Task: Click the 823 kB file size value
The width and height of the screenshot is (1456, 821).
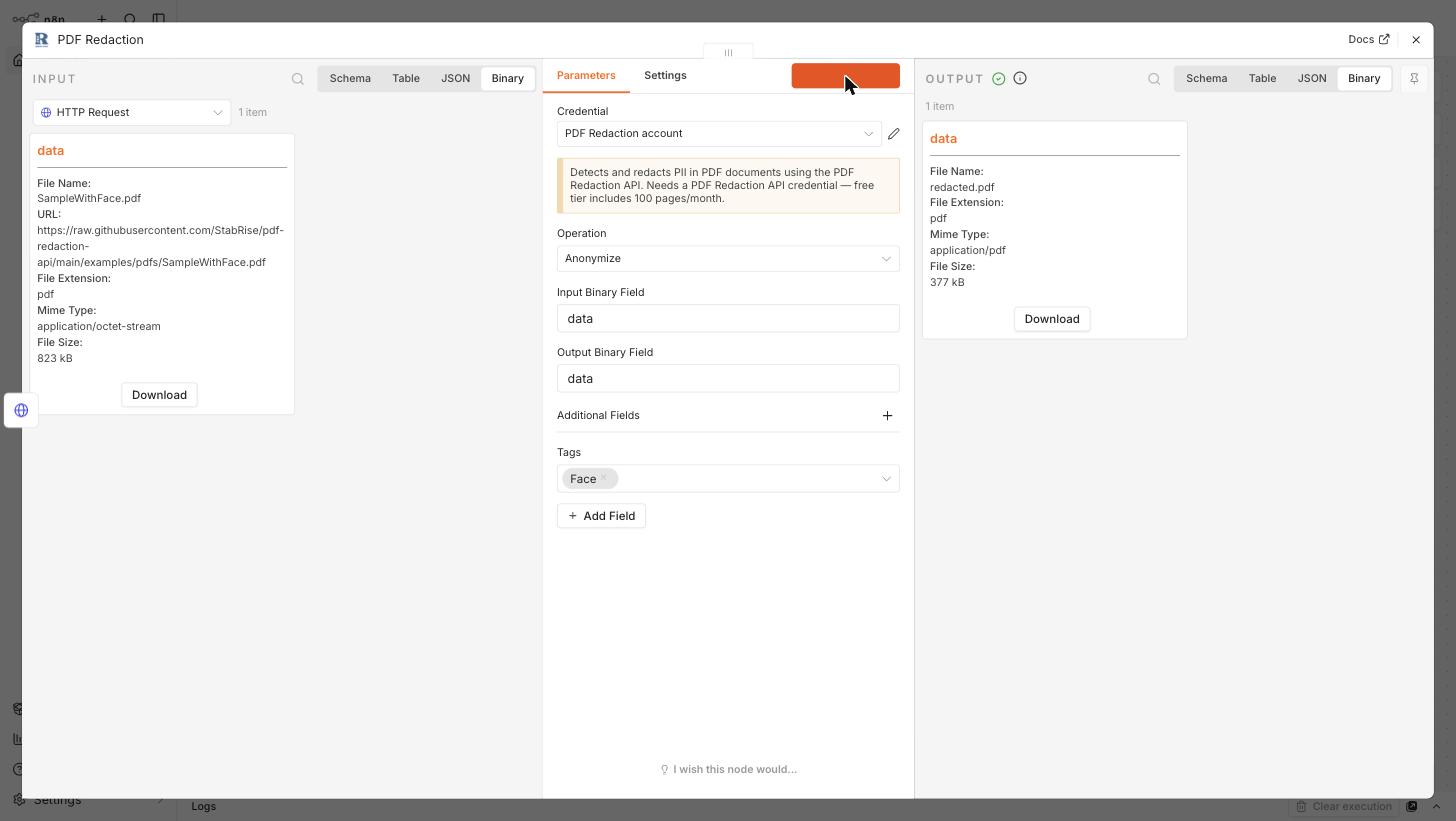Action: point(55,359)
